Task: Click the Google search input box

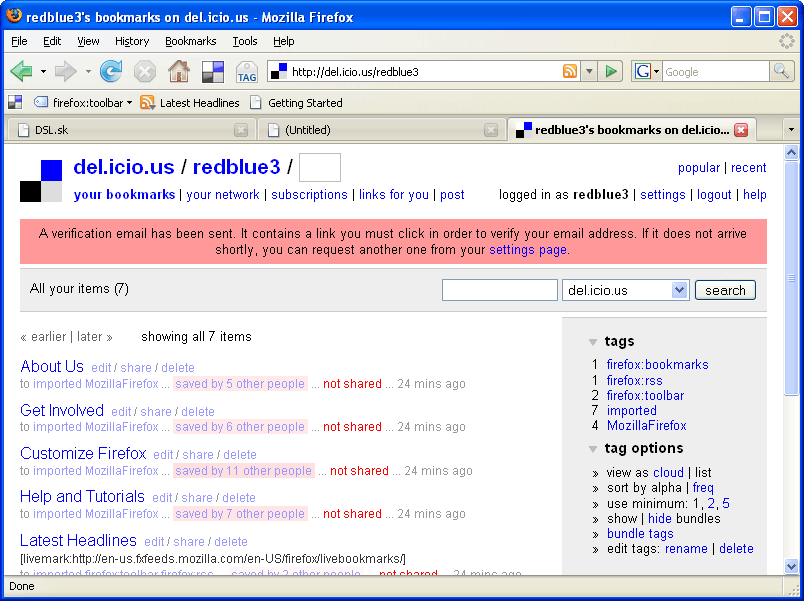Action: point(715,71)
